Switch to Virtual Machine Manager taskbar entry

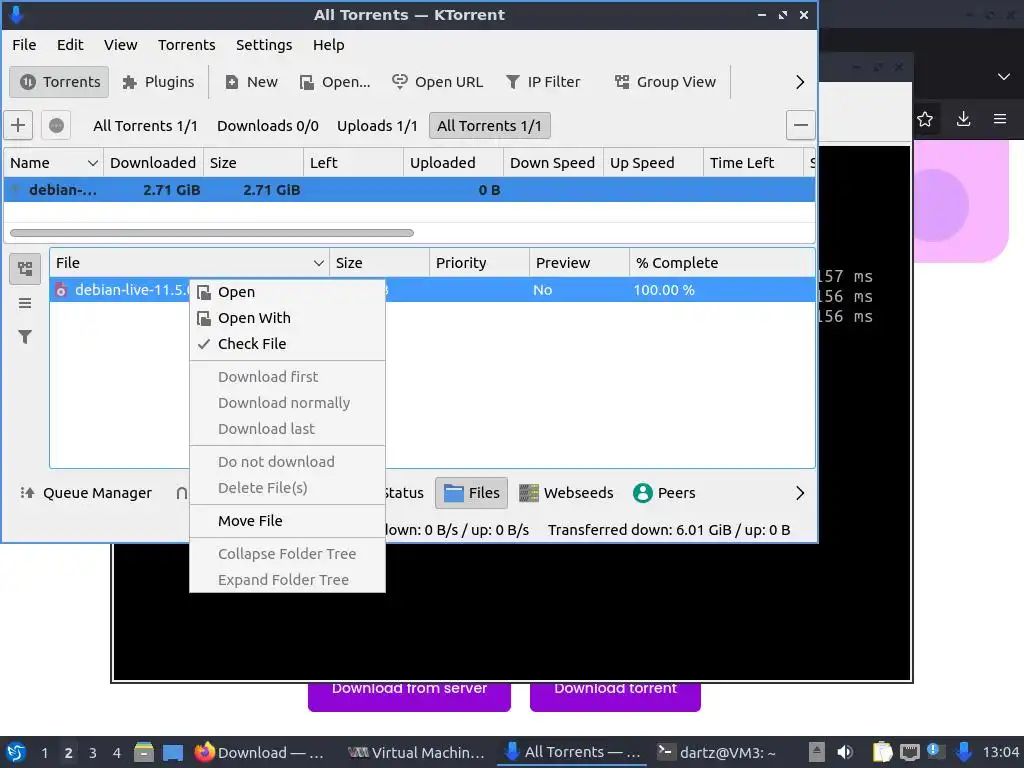416,752
